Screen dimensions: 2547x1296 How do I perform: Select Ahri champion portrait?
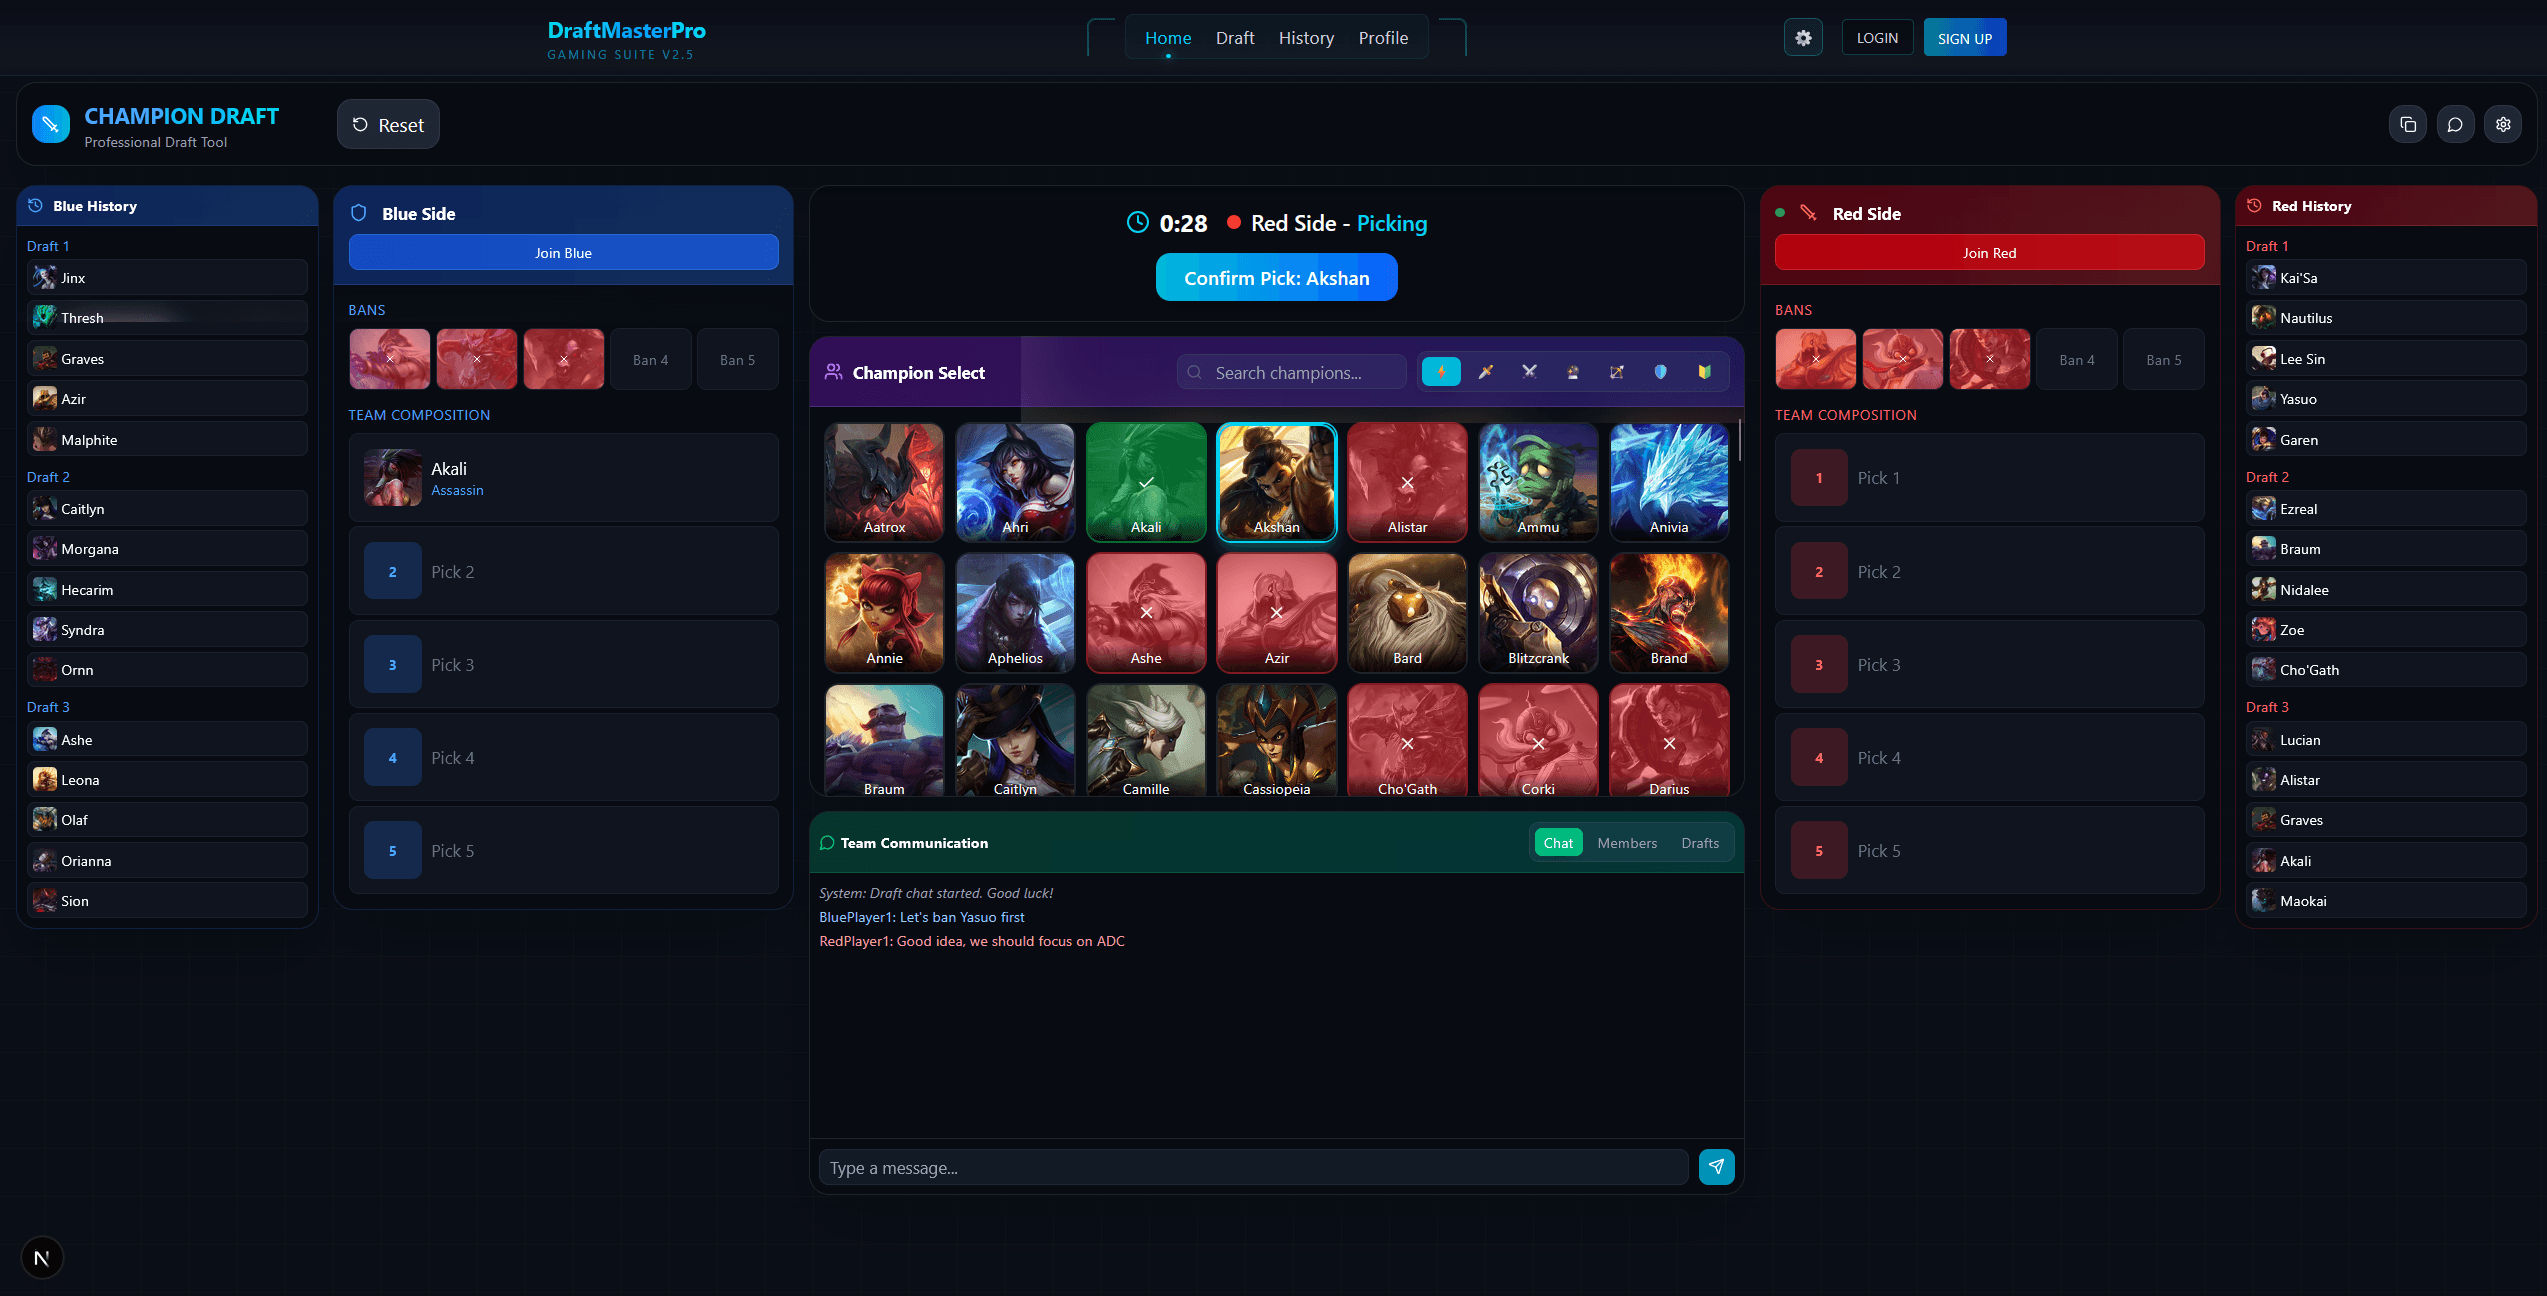(1015, 482)
